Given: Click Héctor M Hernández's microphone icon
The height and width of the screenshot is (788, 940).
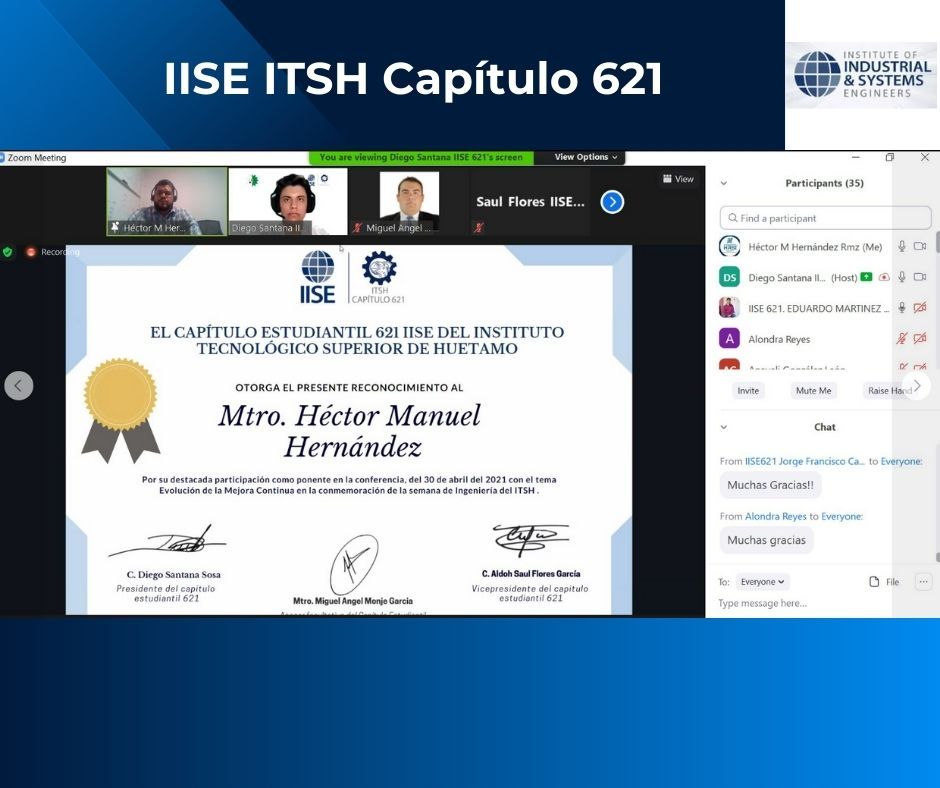Looking at the screenshot, I should 901,247.
